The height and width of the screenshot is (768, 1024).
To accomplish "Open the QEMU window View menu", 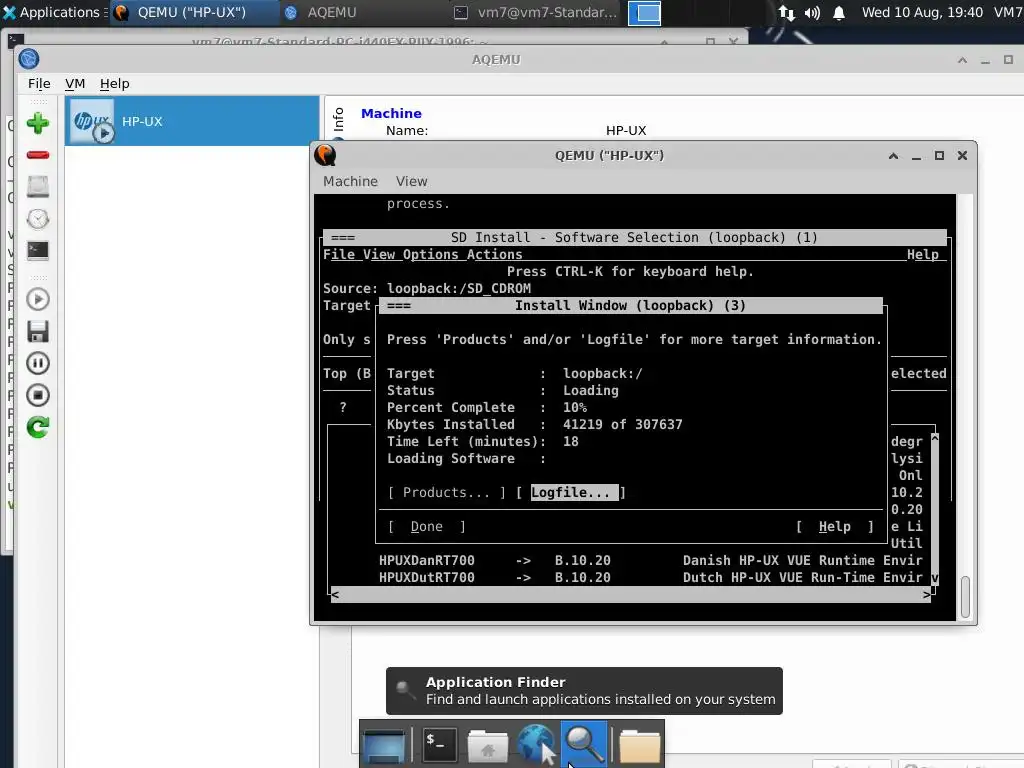I will coord(411,182).
